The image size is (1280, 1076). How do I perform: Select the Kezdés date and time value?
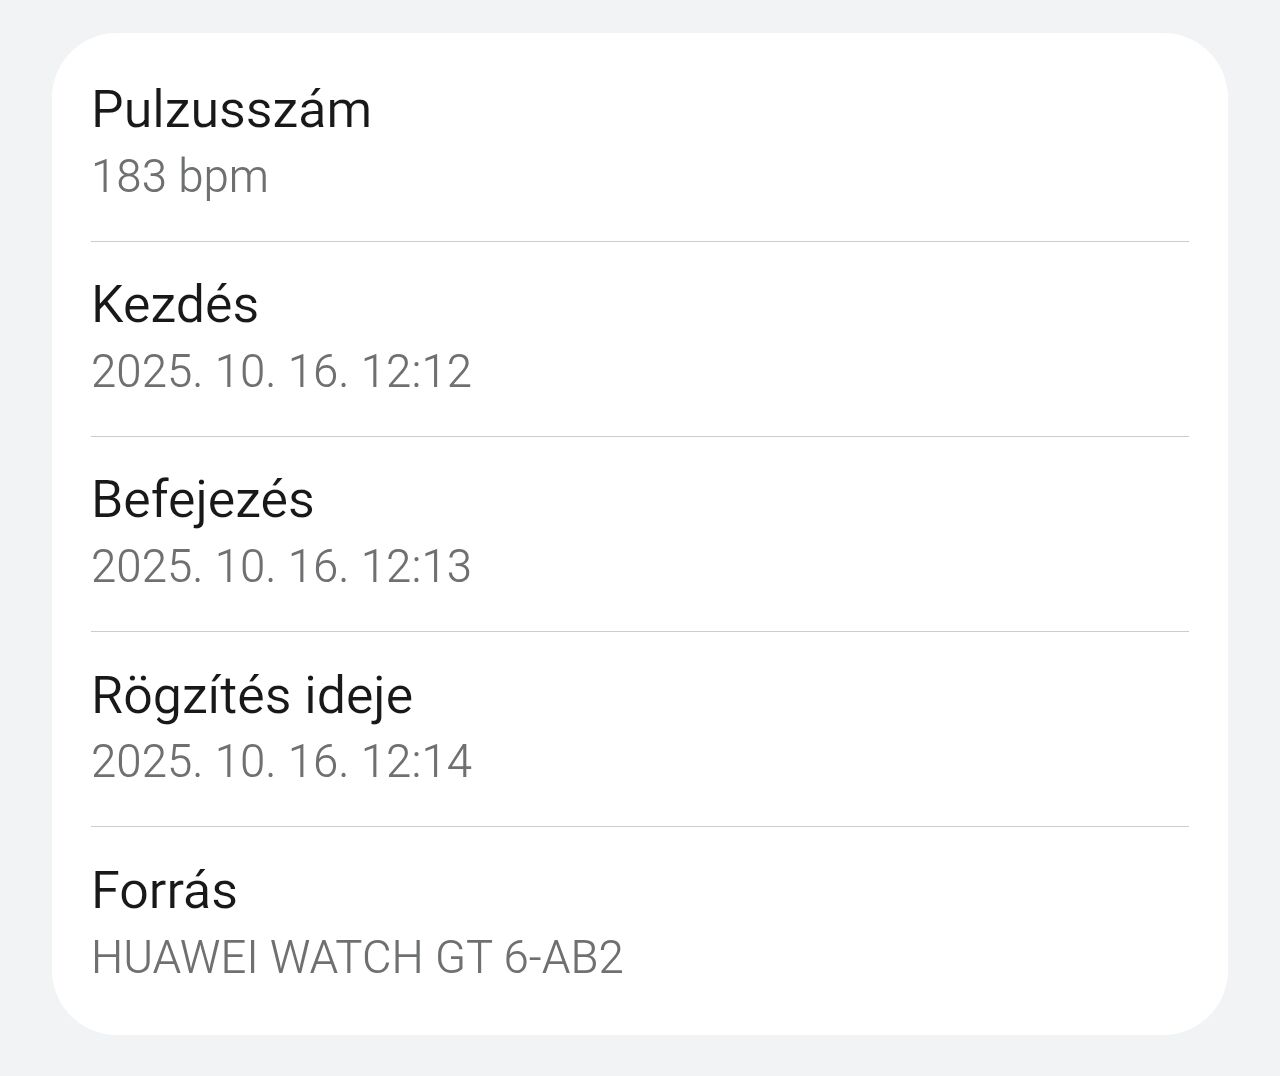(281, 372)
